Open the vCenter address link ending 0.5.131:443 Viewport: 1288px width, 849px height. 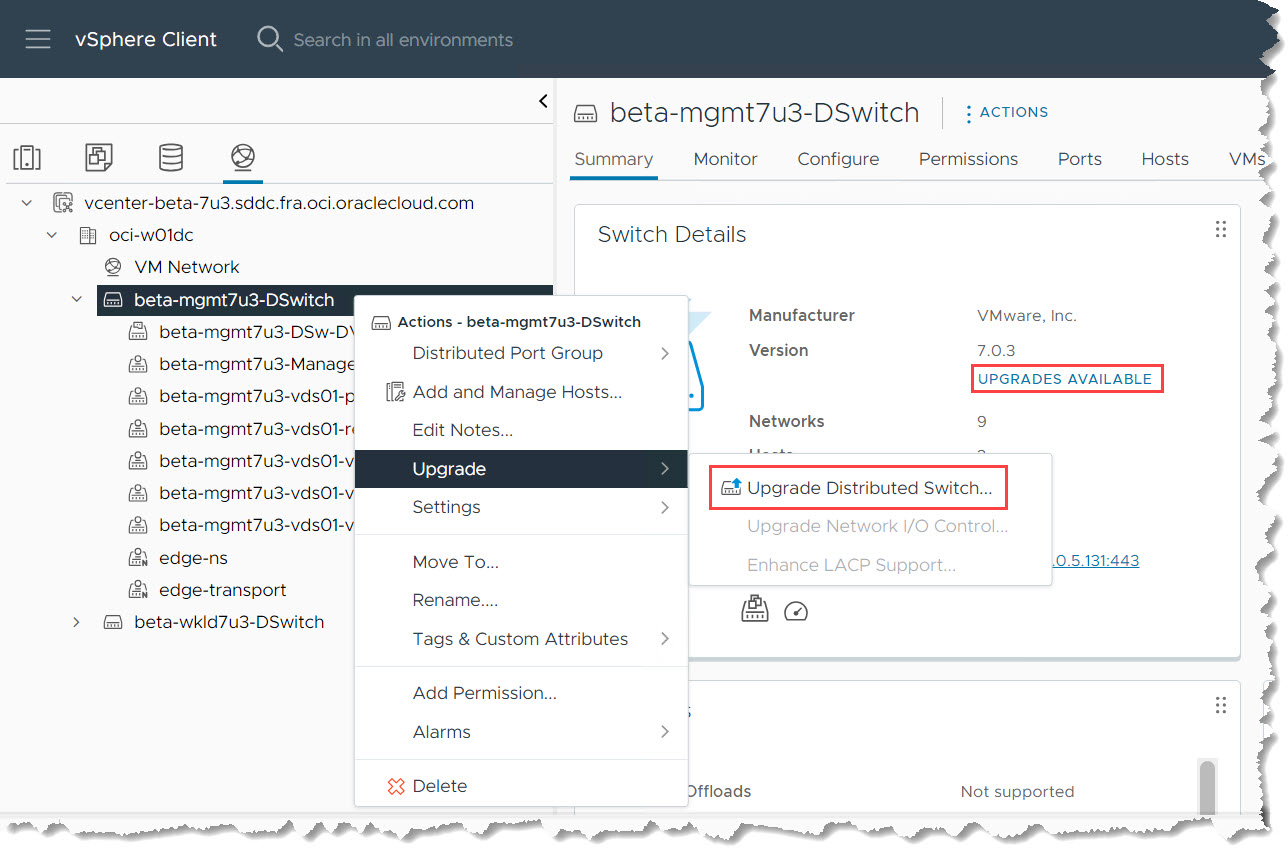(x=1095, y=560)
